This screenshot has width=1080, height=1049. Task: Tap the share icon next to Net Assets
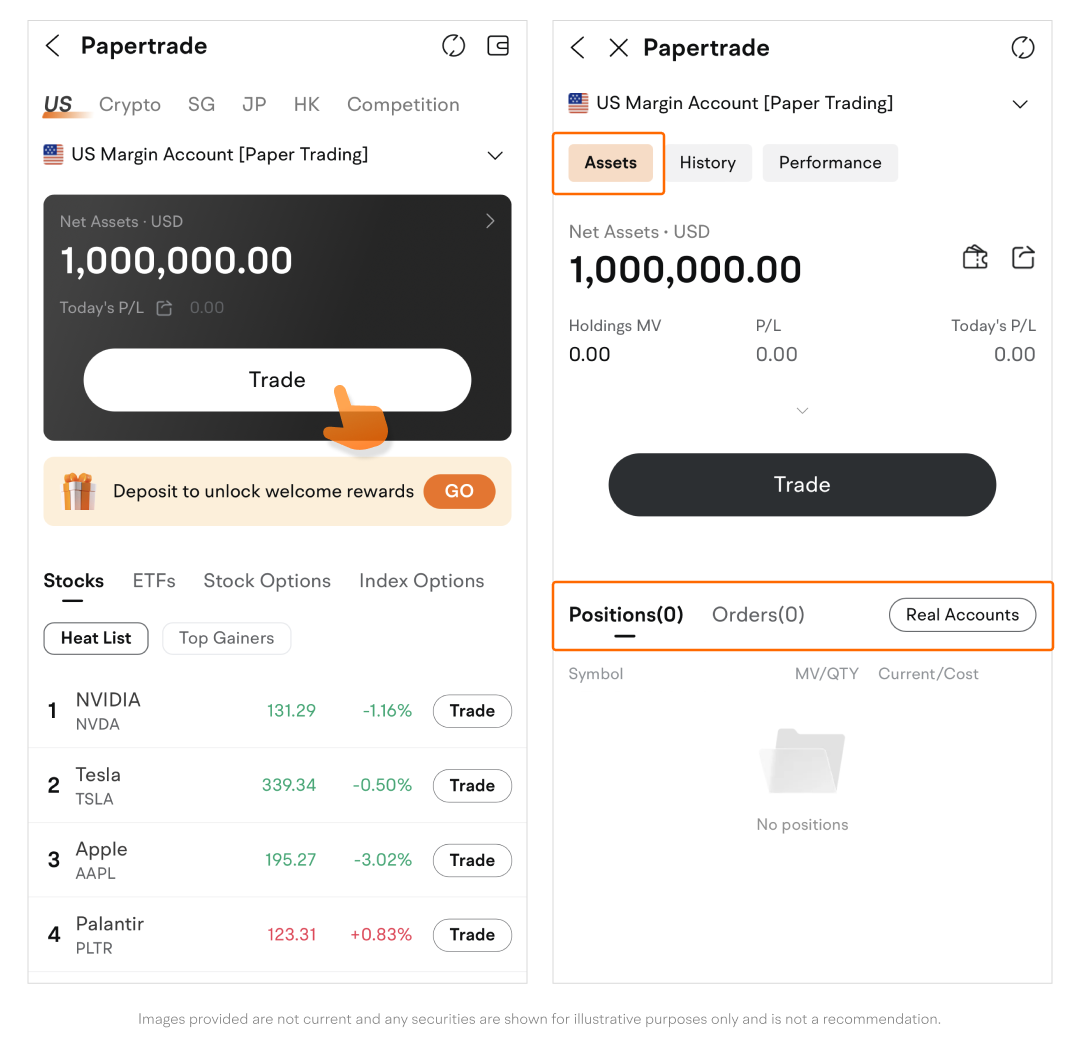coord(1023,258)
